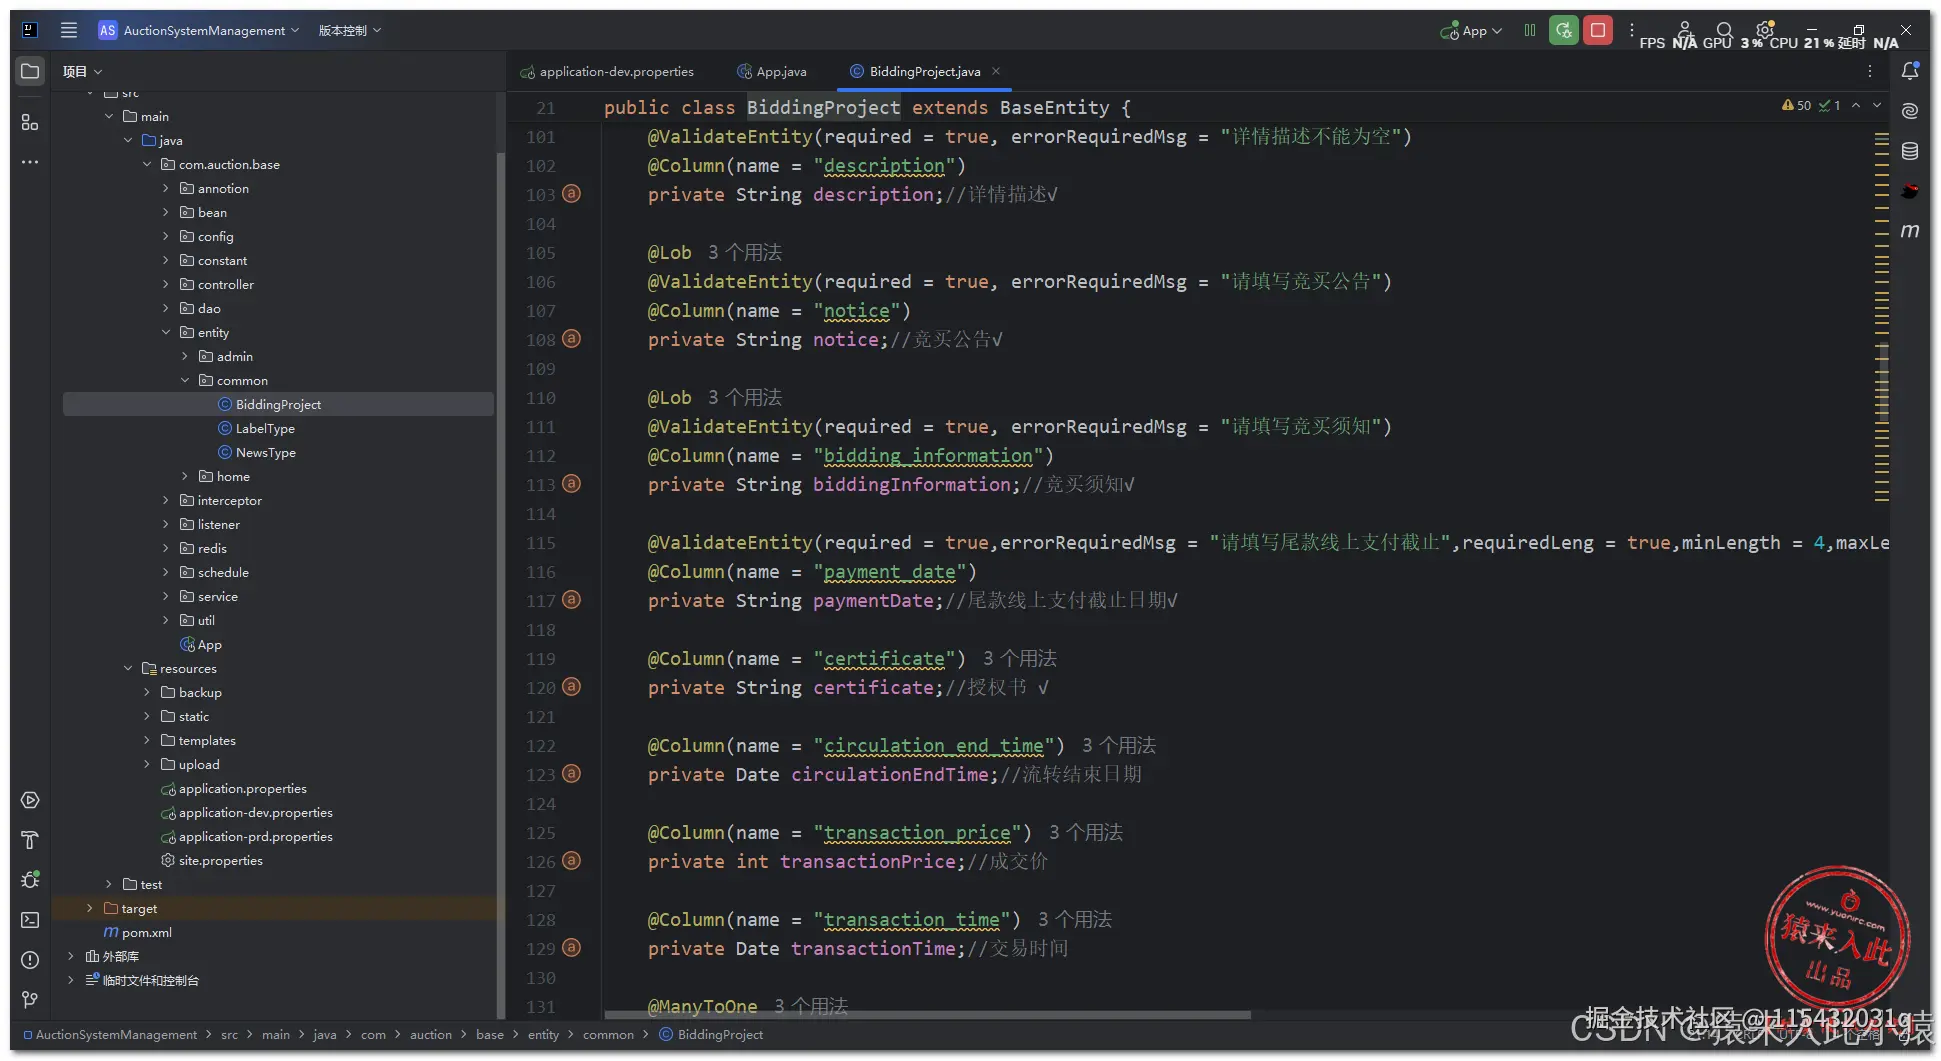Open the Build hammer tool window
1941x1061 pixels.
click(30, 840)
